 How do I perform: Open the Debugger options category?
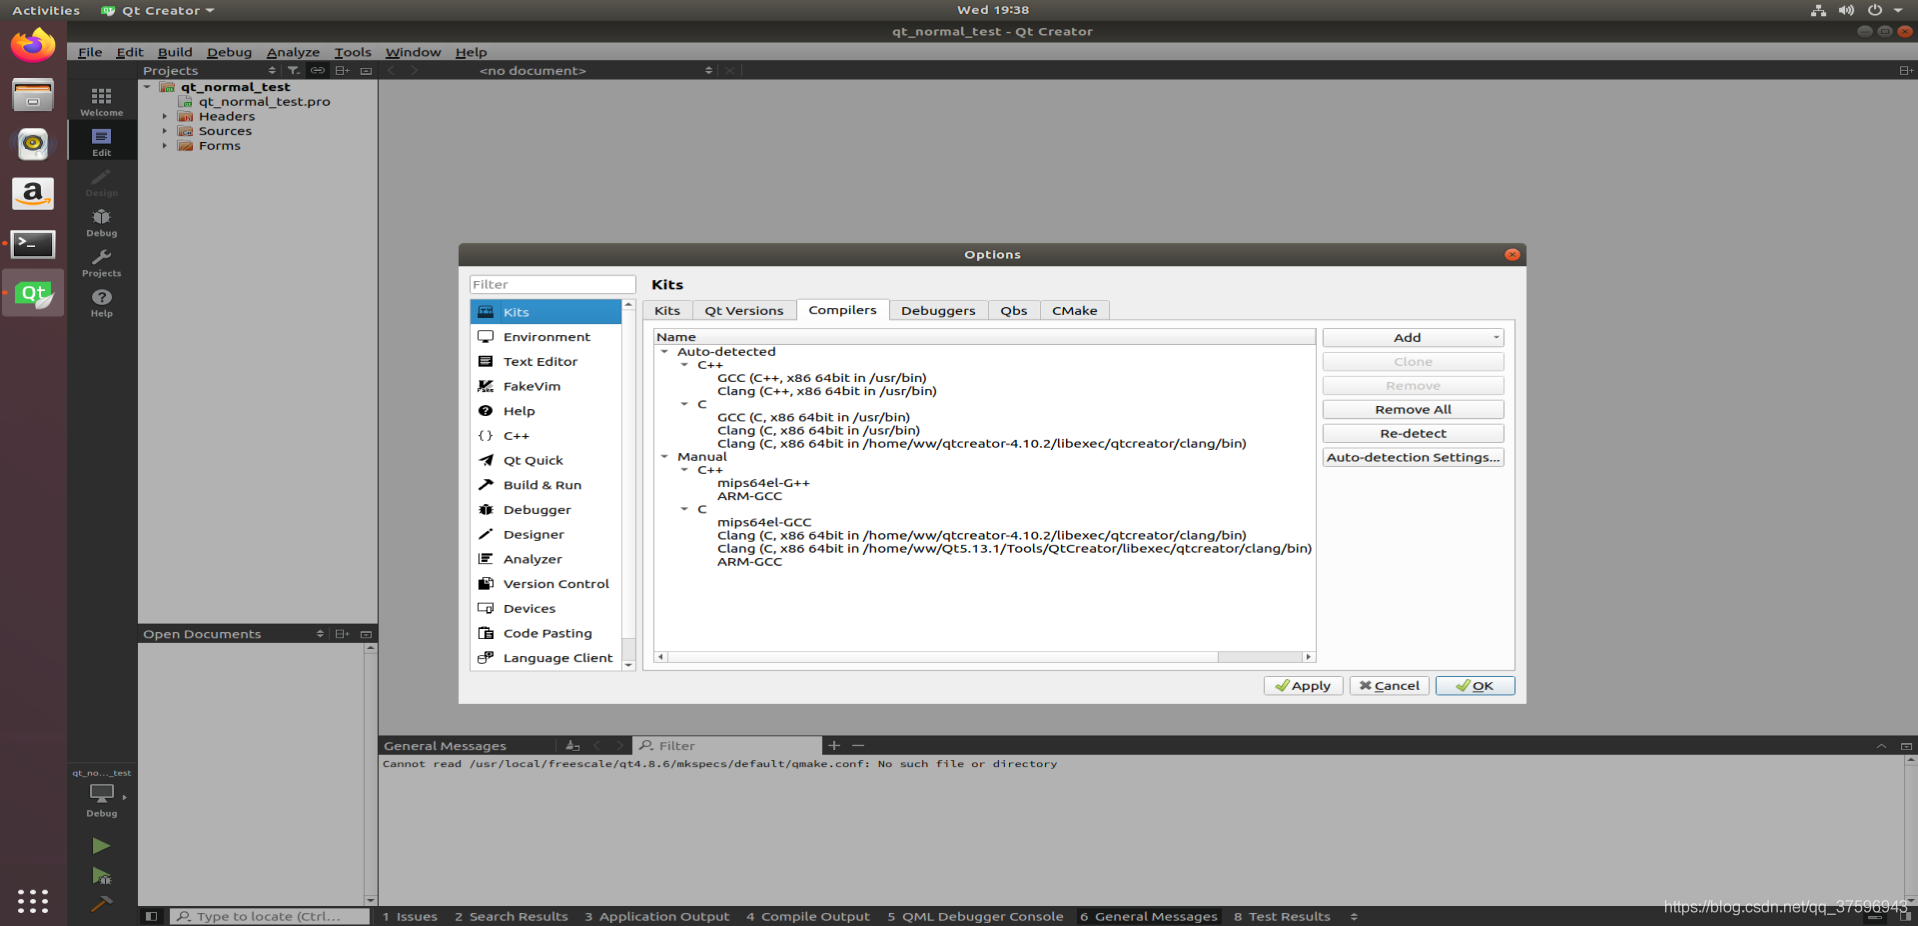tap(545, 509)
